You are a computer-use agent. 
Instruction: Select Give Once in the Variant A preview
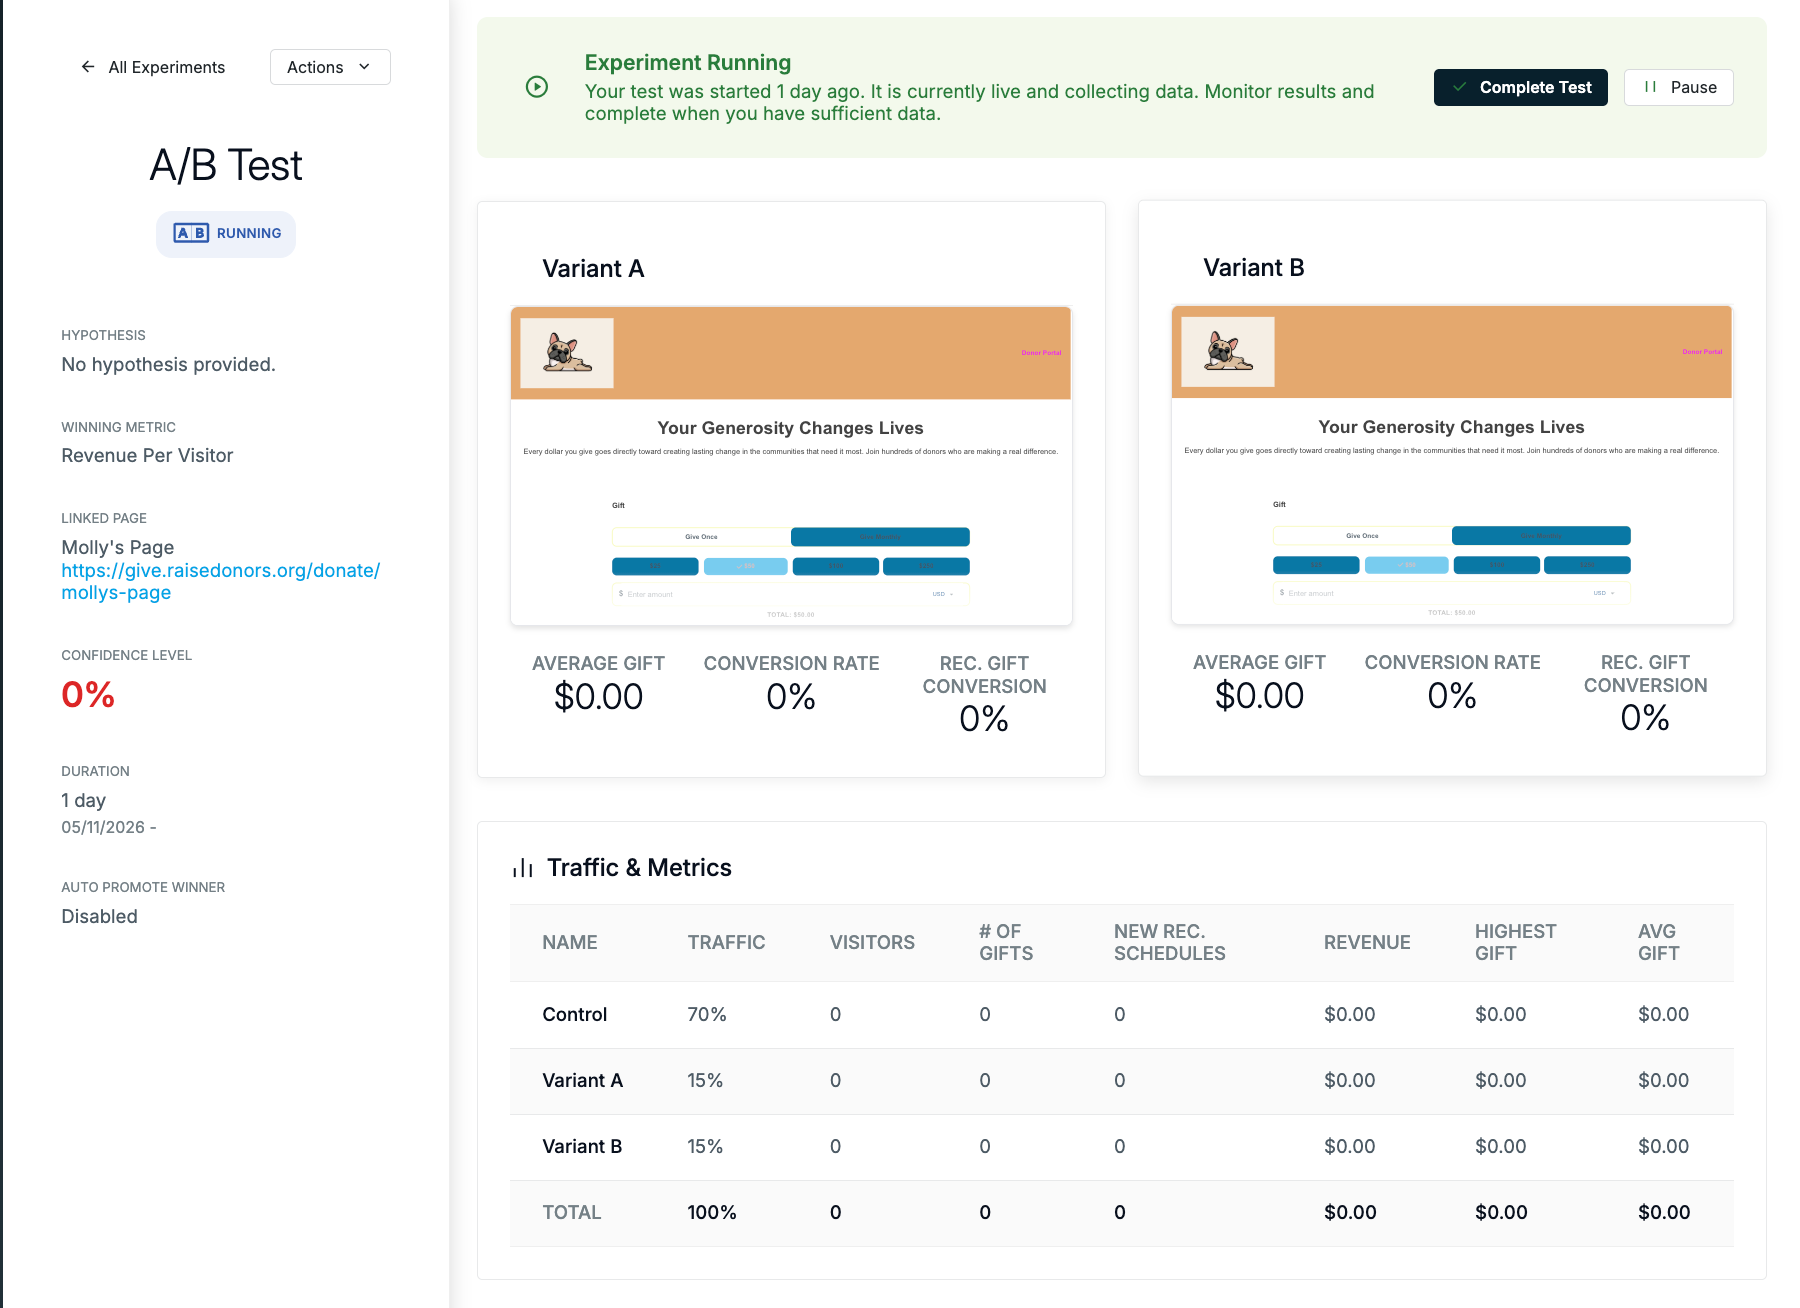(x=701, y=537)
